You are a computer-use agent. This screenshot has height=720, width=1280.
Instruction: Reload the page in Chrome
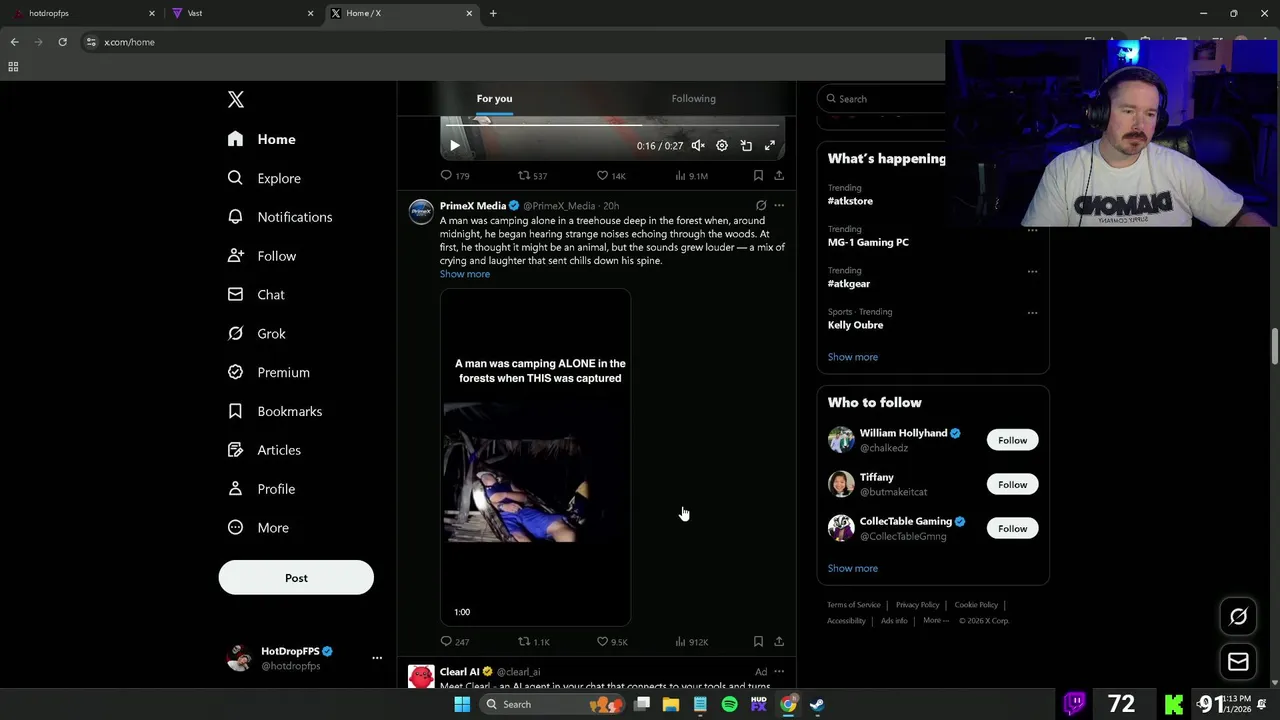click(x=62, y=42)
